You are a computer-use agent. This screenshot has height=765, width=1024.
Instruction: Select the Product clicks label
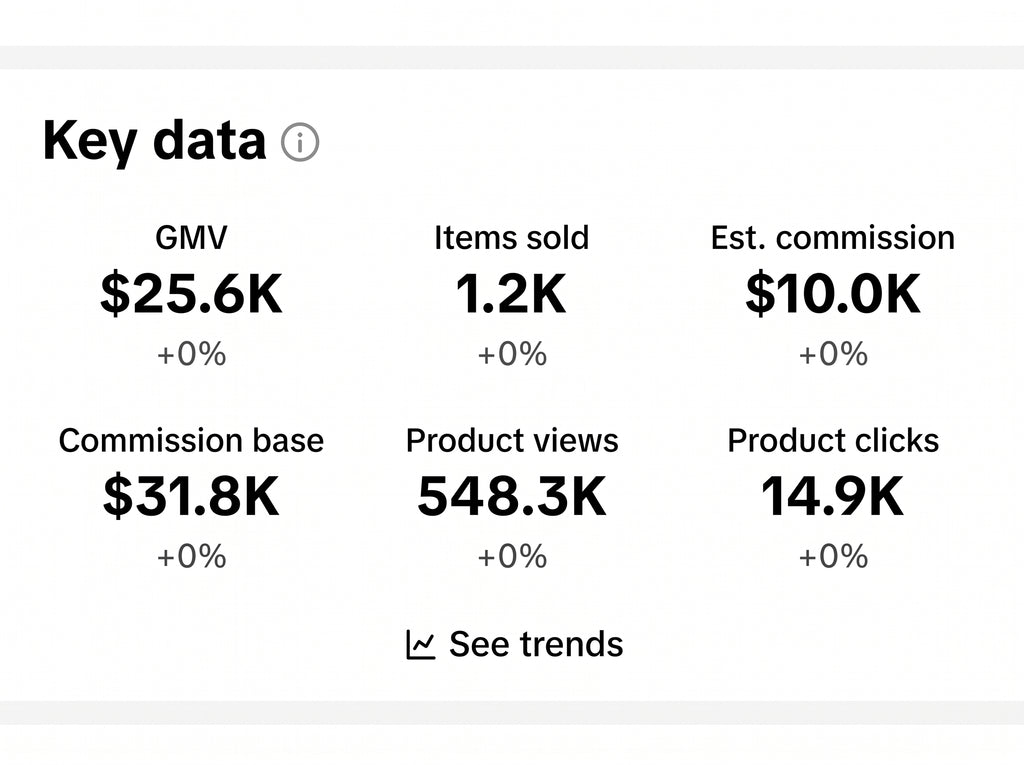coord(833,440)
